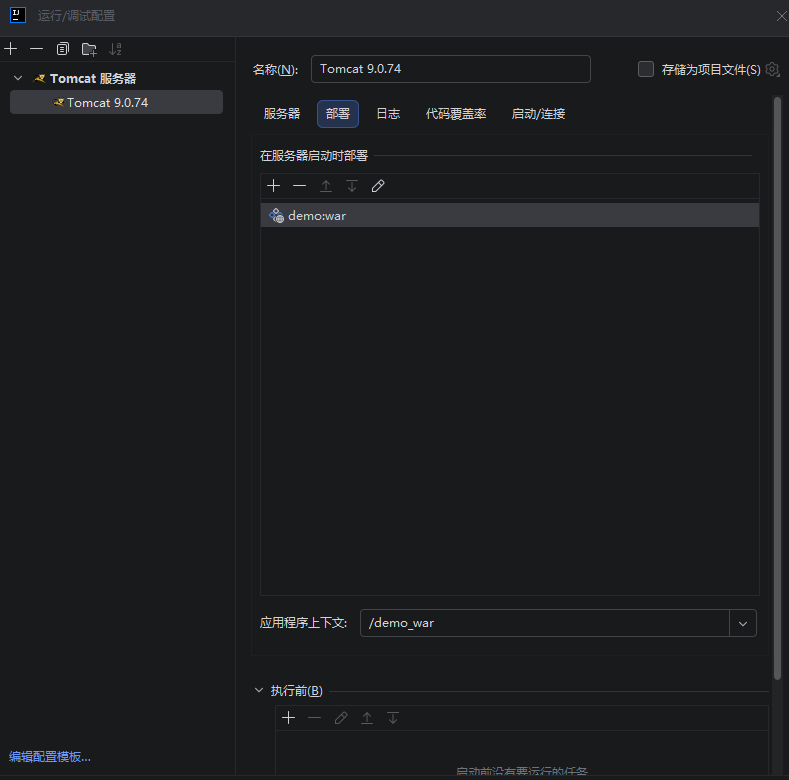Click the demo:war artifact icon
Viewport: 789px width, 780px height.
(x=276, y=215)
